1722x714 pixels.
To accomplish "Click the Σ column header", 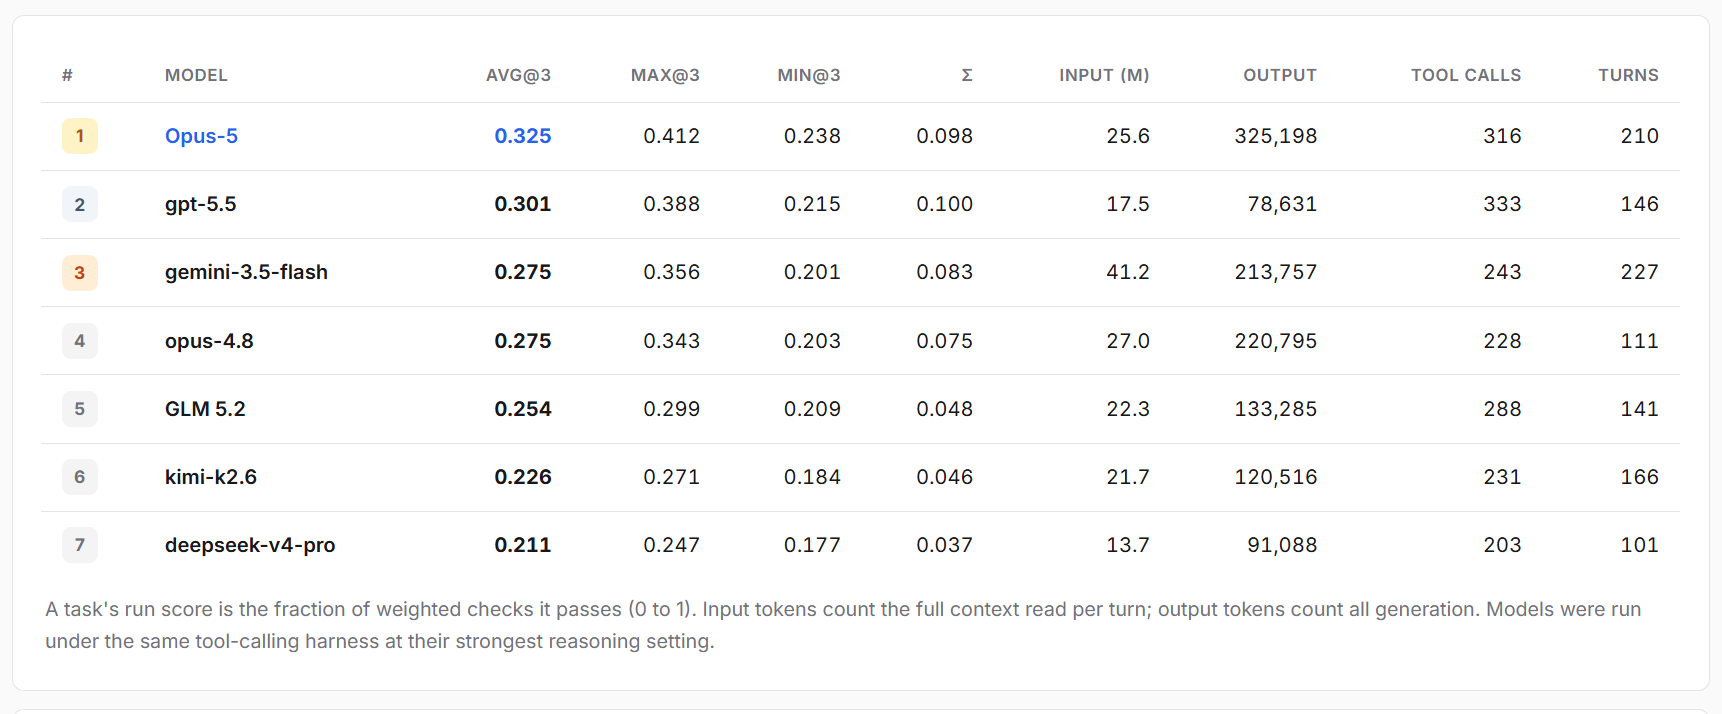I will click(x=967, y=75).
